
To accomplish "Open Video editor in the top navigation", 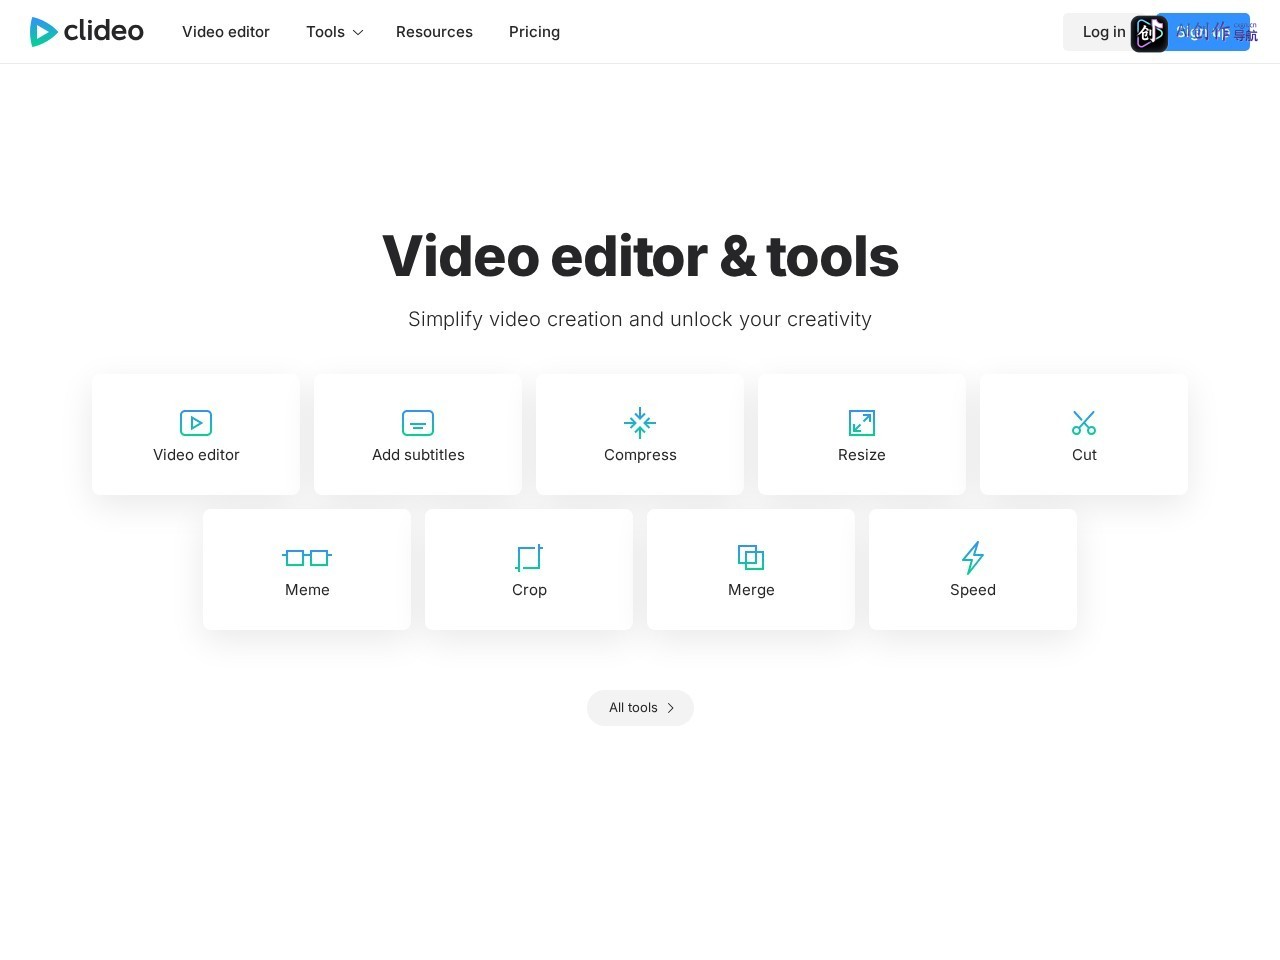I will pyautogui.click(x=226, y=32).
